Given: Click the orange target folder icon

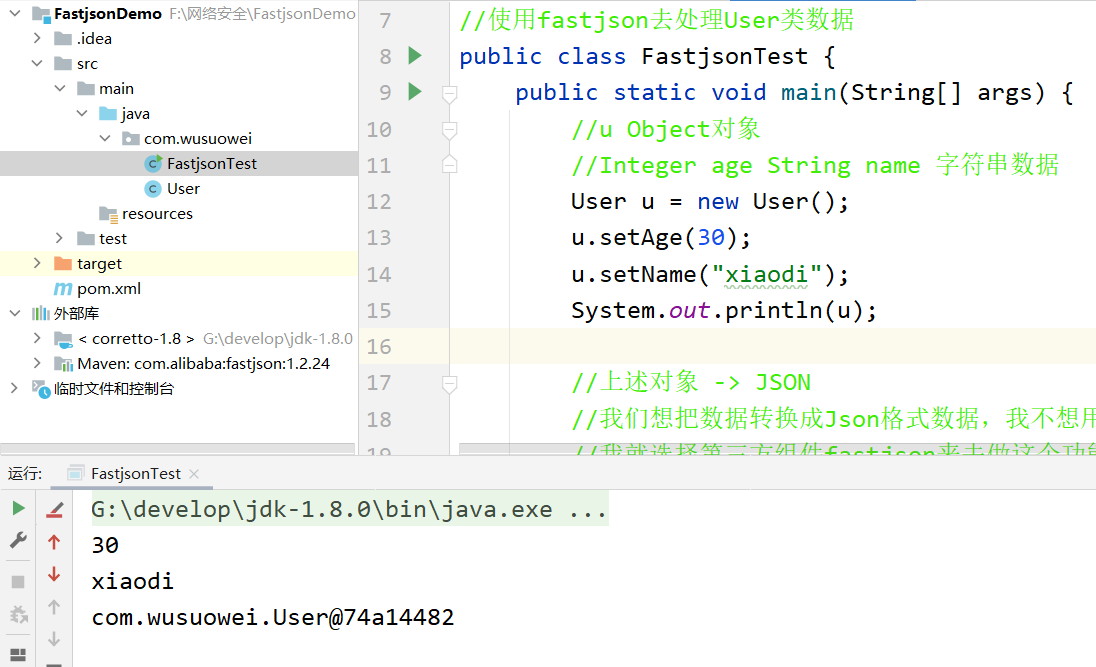Looking at the screenshot, I should [63, 263].
